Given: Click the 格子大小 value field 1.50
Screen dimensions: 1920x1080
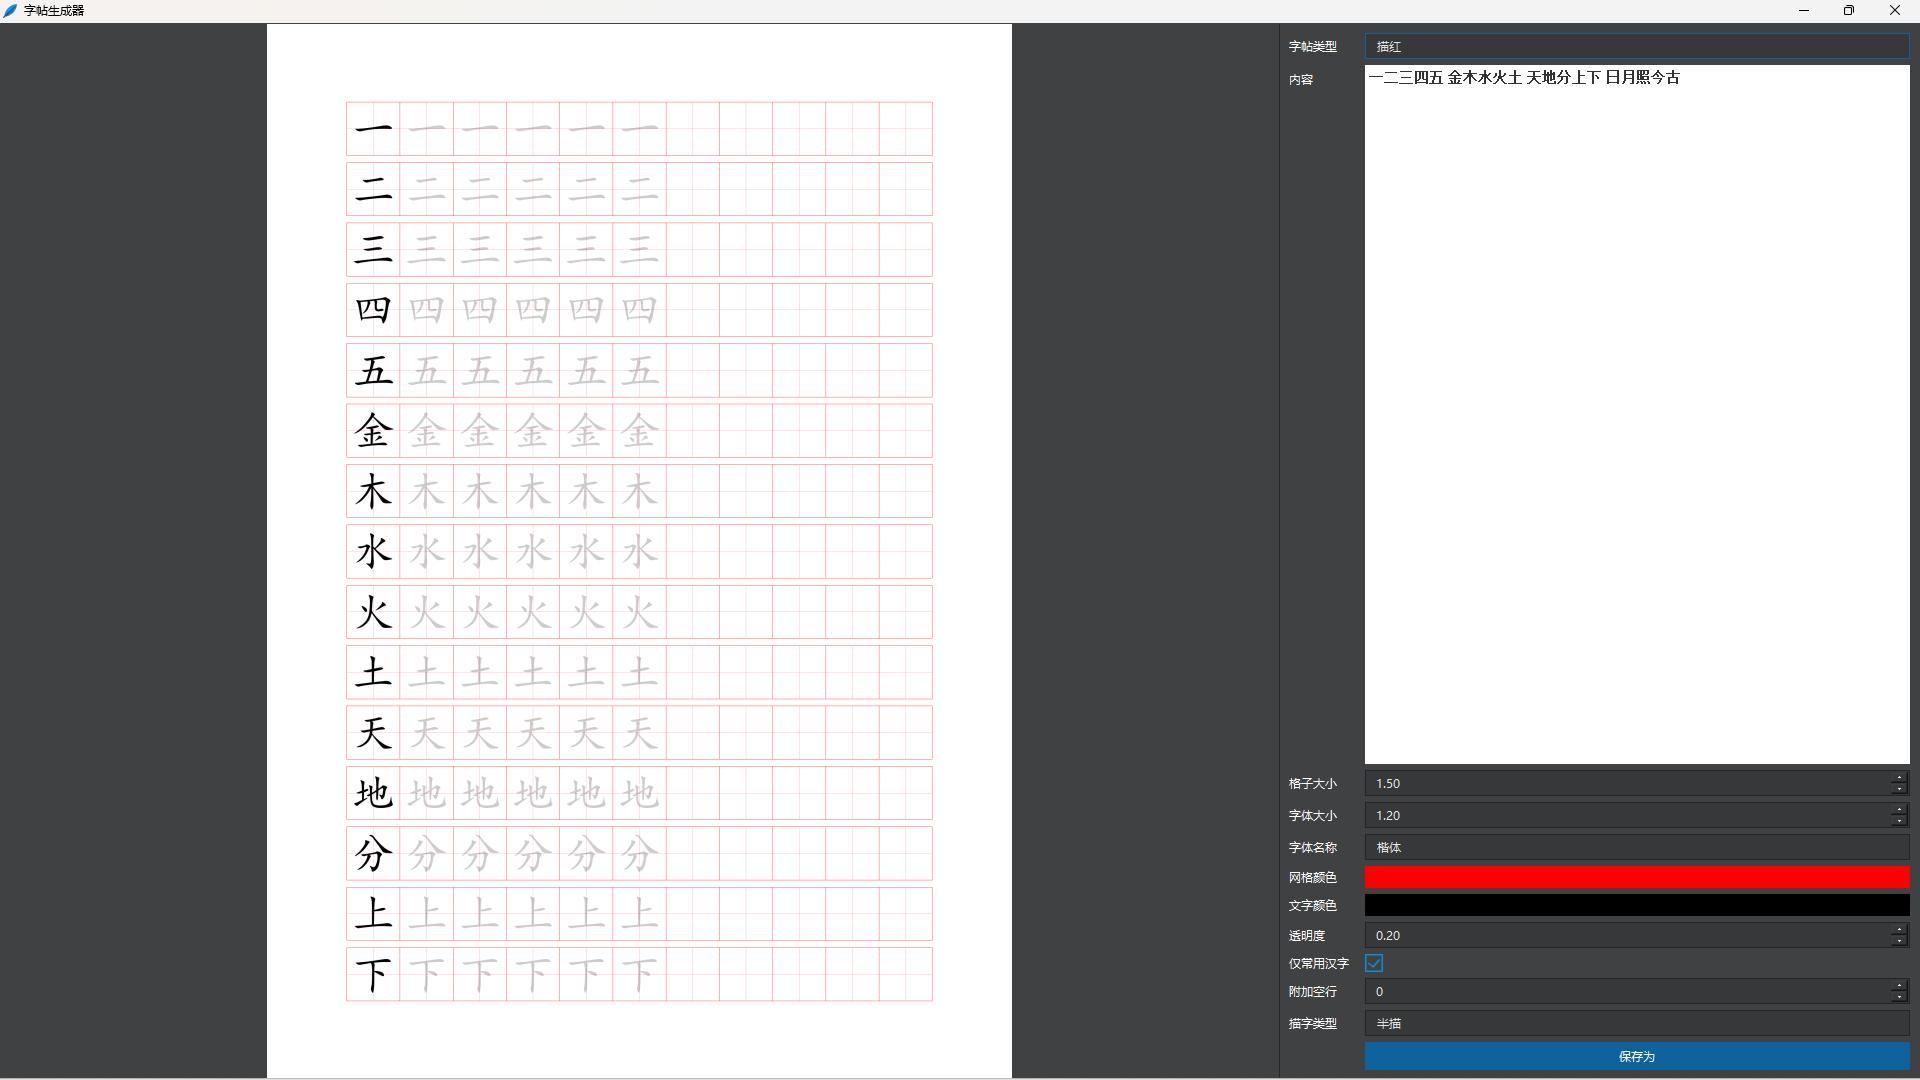Looking at the screenshot, I should point(1620,783).
